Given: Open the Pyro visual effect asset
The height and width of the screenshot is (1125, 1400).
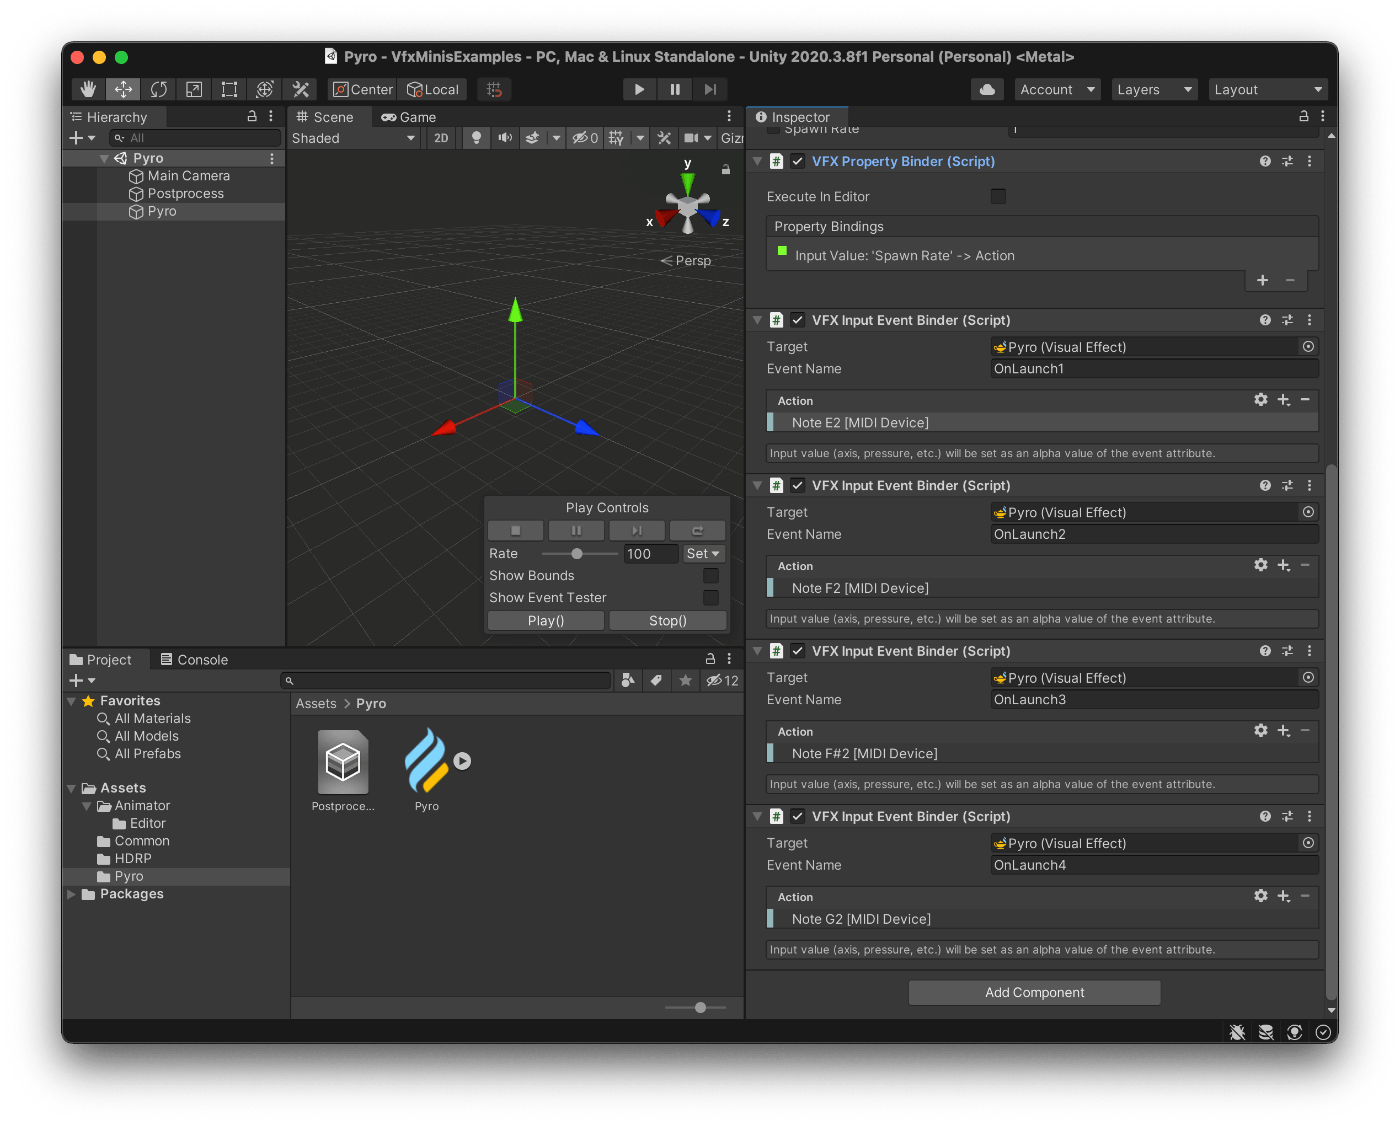Looking at the screenshot, I should 427,768.
